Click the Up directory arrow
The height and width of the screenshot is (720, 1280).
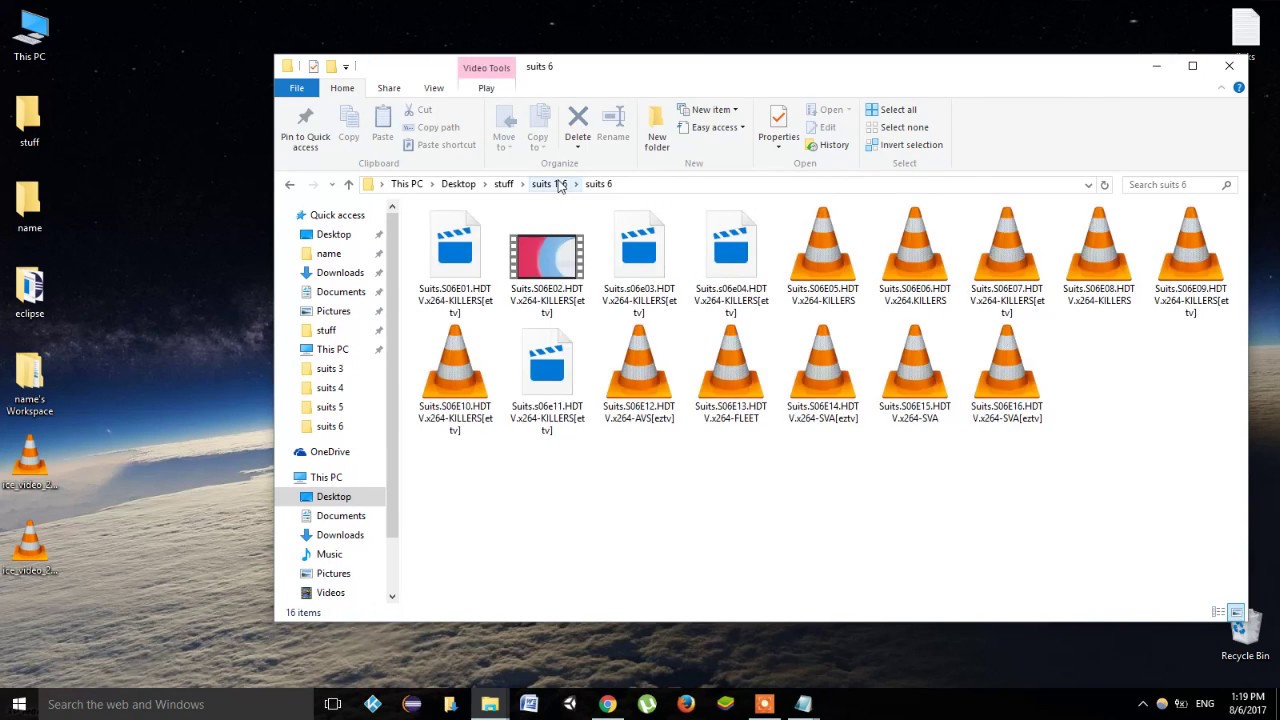coord(348,185)
